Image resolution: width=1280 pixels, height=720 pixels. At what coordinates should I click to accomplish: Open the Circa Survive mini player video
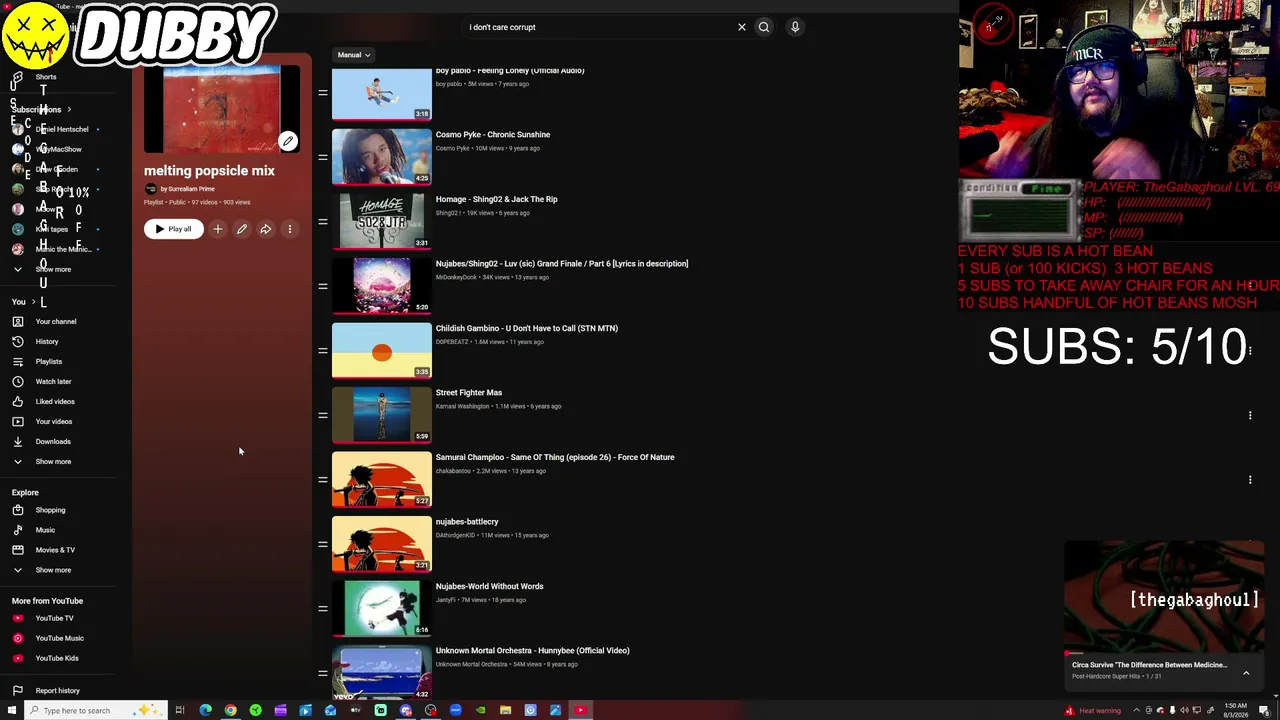click(1164, 597)
